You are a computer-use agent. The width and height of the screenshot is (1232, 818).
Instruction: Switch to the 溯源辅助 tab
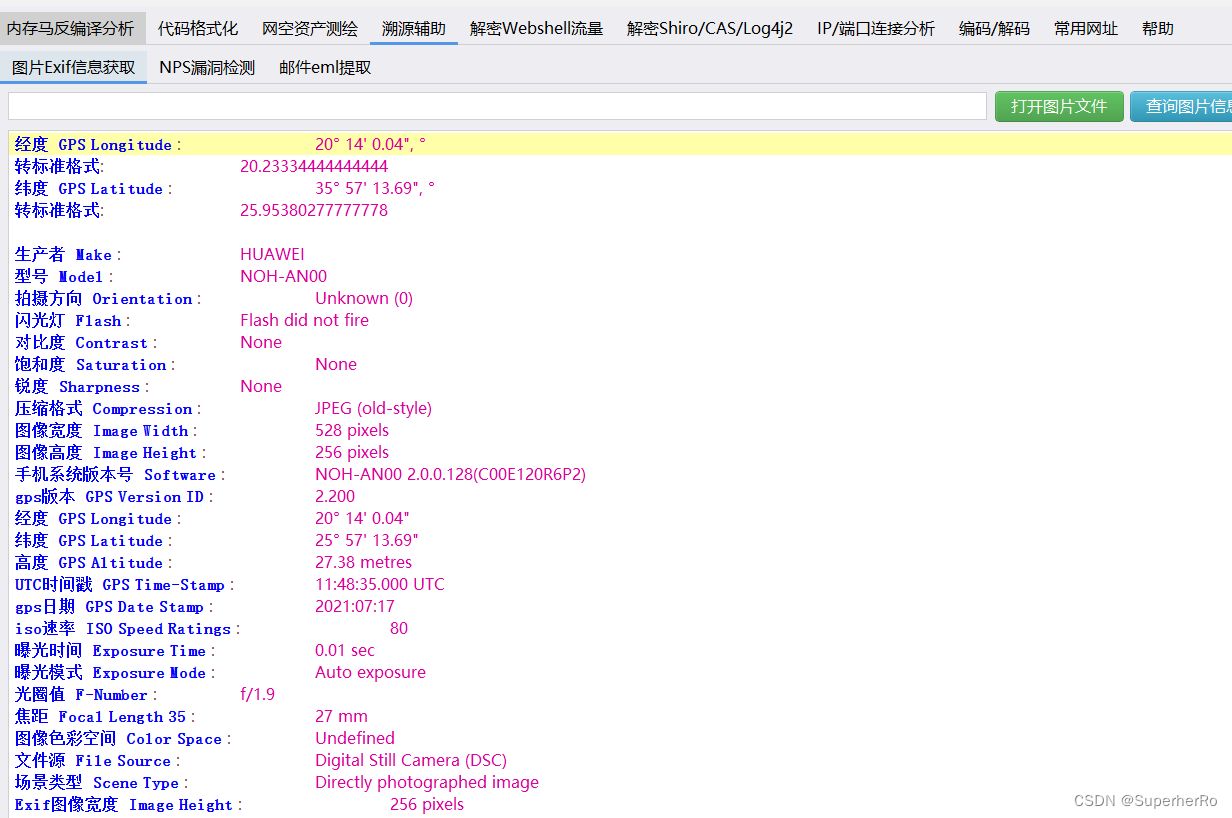pyautogui.click(x=413, y=28)
